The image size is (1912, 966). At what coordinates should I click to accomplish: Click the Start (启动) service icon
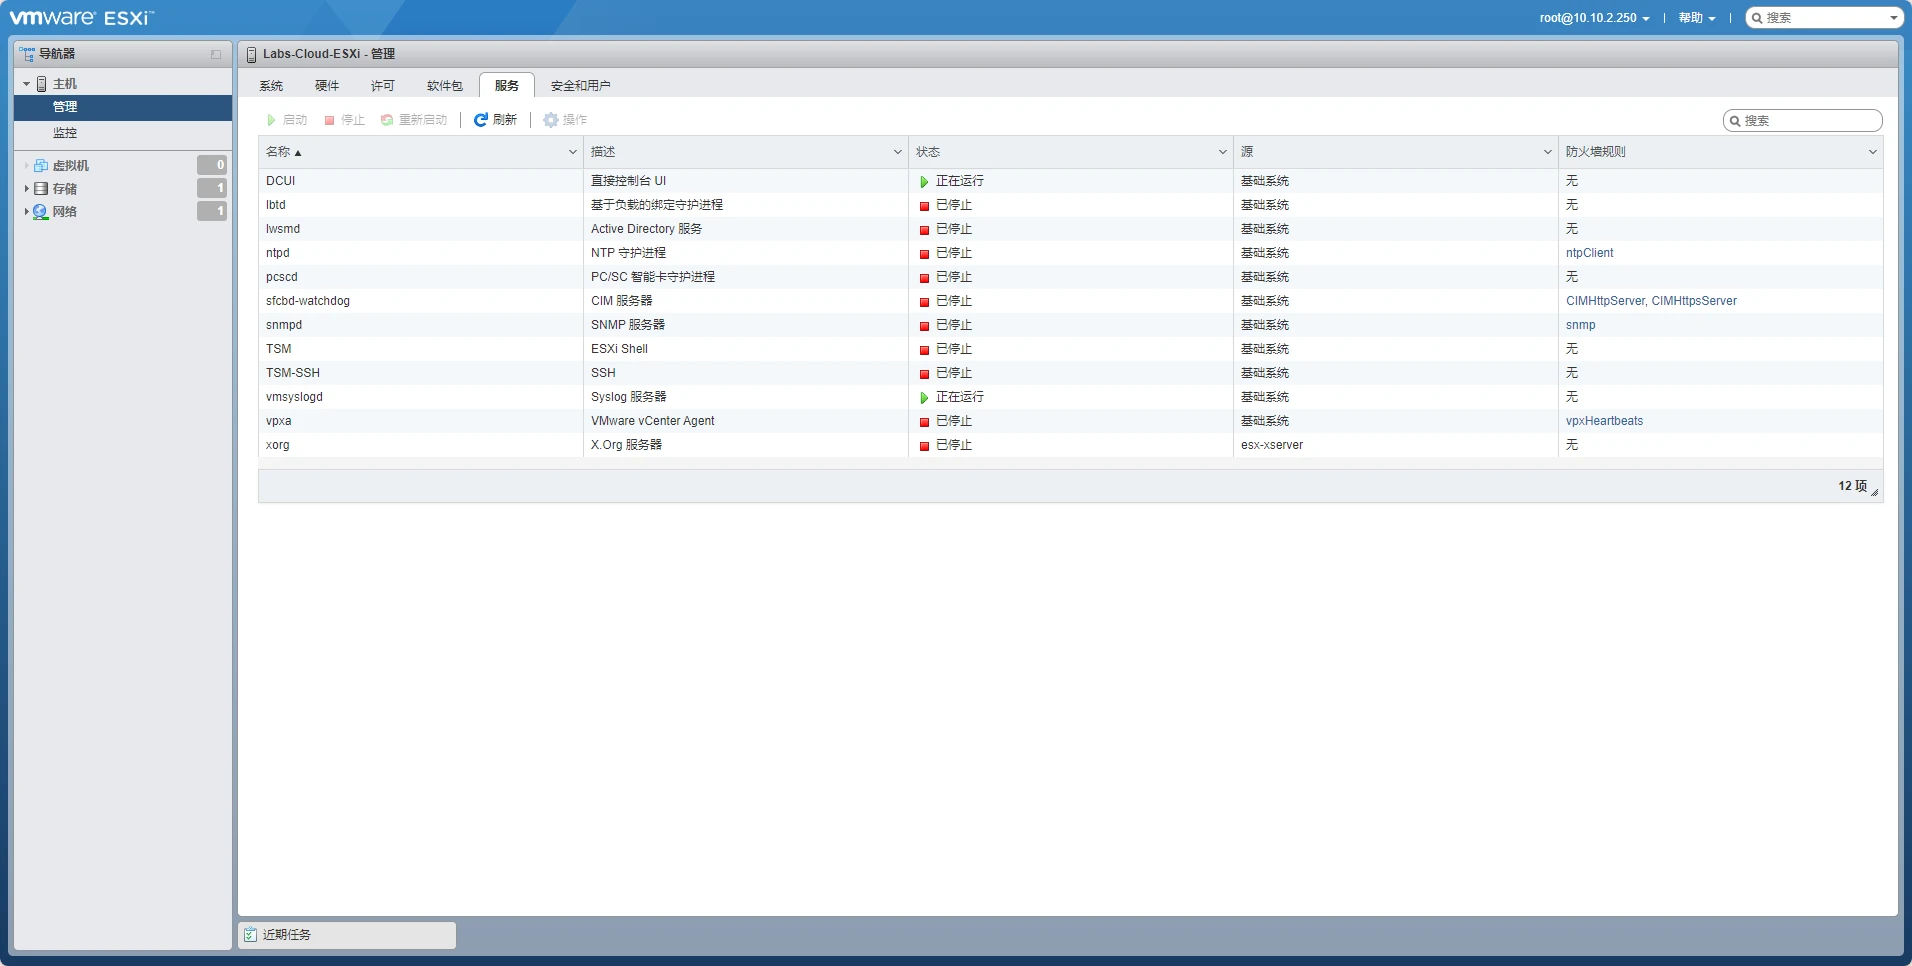click(x=271, y=120)
